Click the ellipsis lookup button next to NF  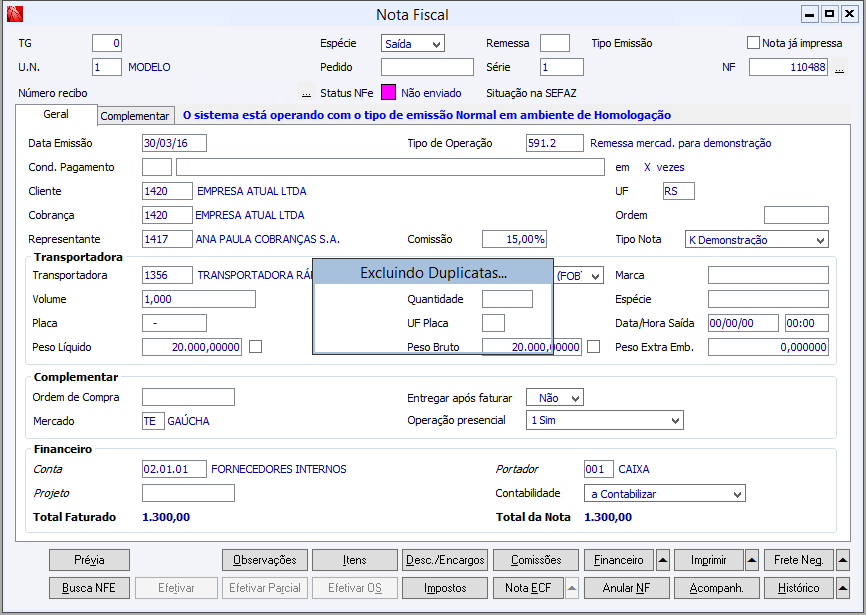coord(840,68)
